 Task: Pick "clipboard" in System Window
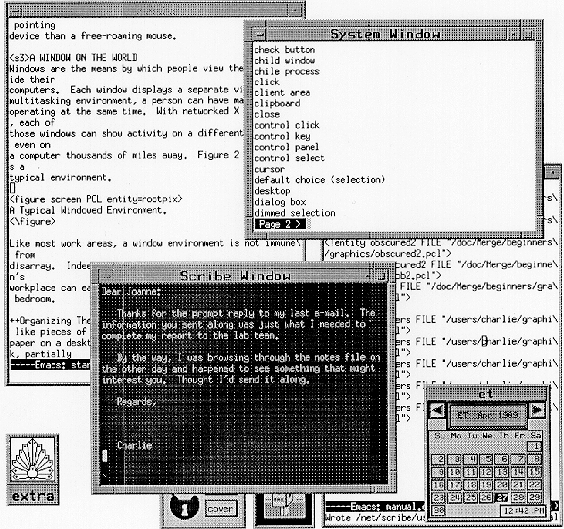pyautogui.click(x=277, y=104)
